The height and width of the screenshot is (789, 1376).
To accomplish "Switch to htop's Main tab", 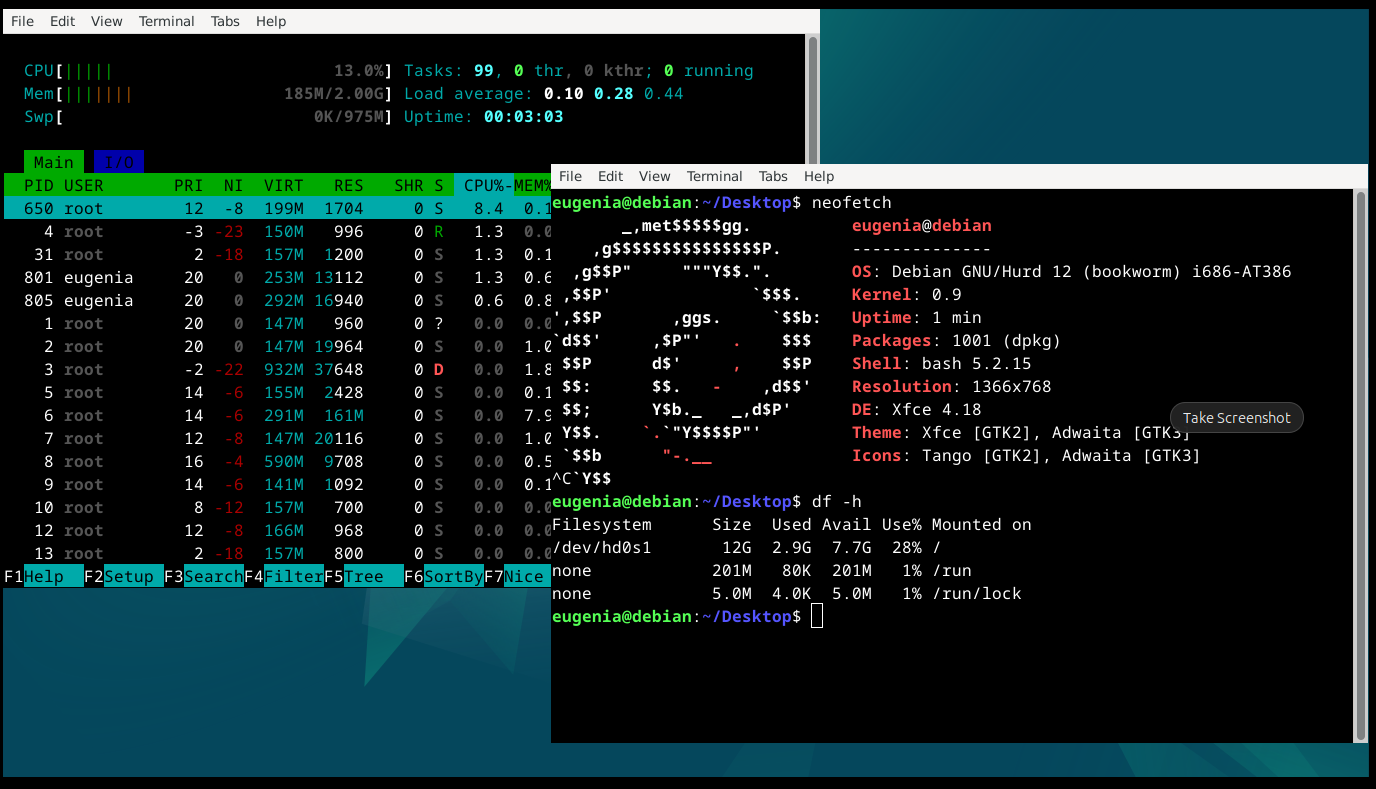I will (x=54, y=162).
